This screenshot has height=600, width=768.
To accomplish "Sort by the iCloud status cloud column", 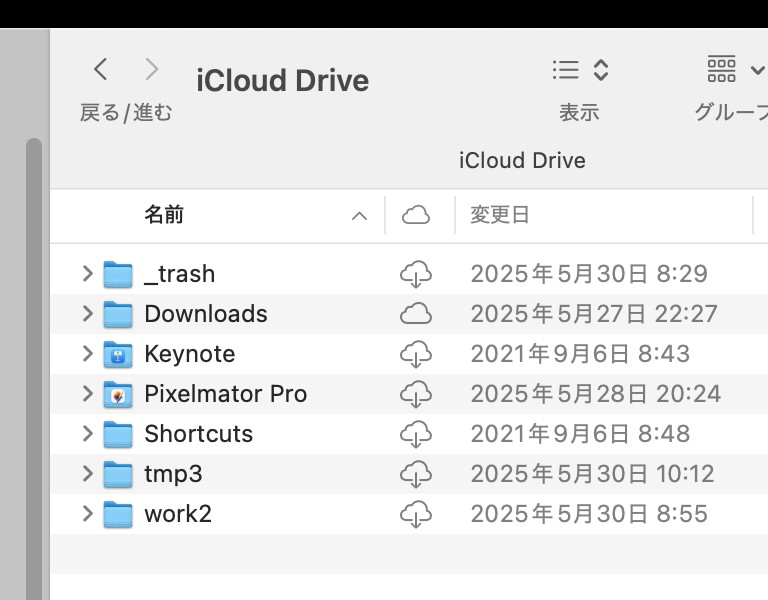I will (x=416, y=216).
